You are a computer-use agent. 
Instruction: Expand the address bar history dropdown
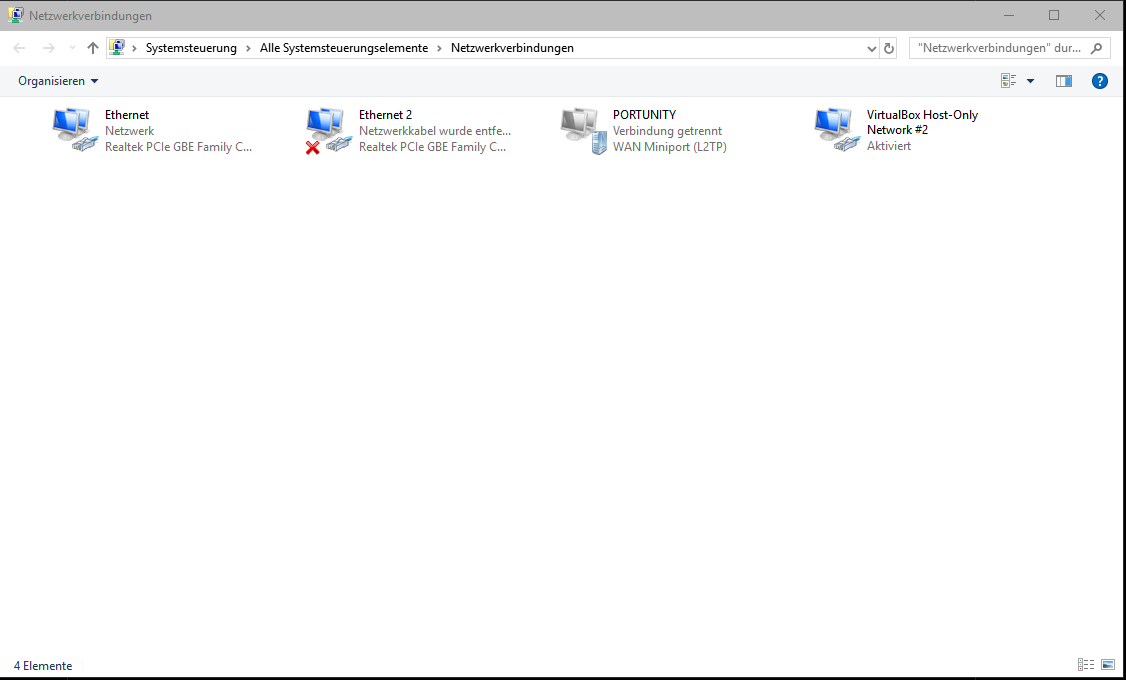(x=871, y=48)
